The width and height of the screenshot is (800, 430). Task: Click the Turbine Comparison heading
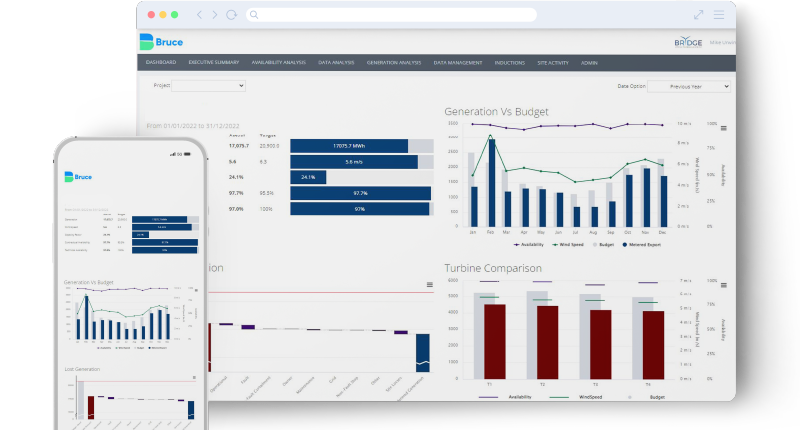[x=493, y=268]
